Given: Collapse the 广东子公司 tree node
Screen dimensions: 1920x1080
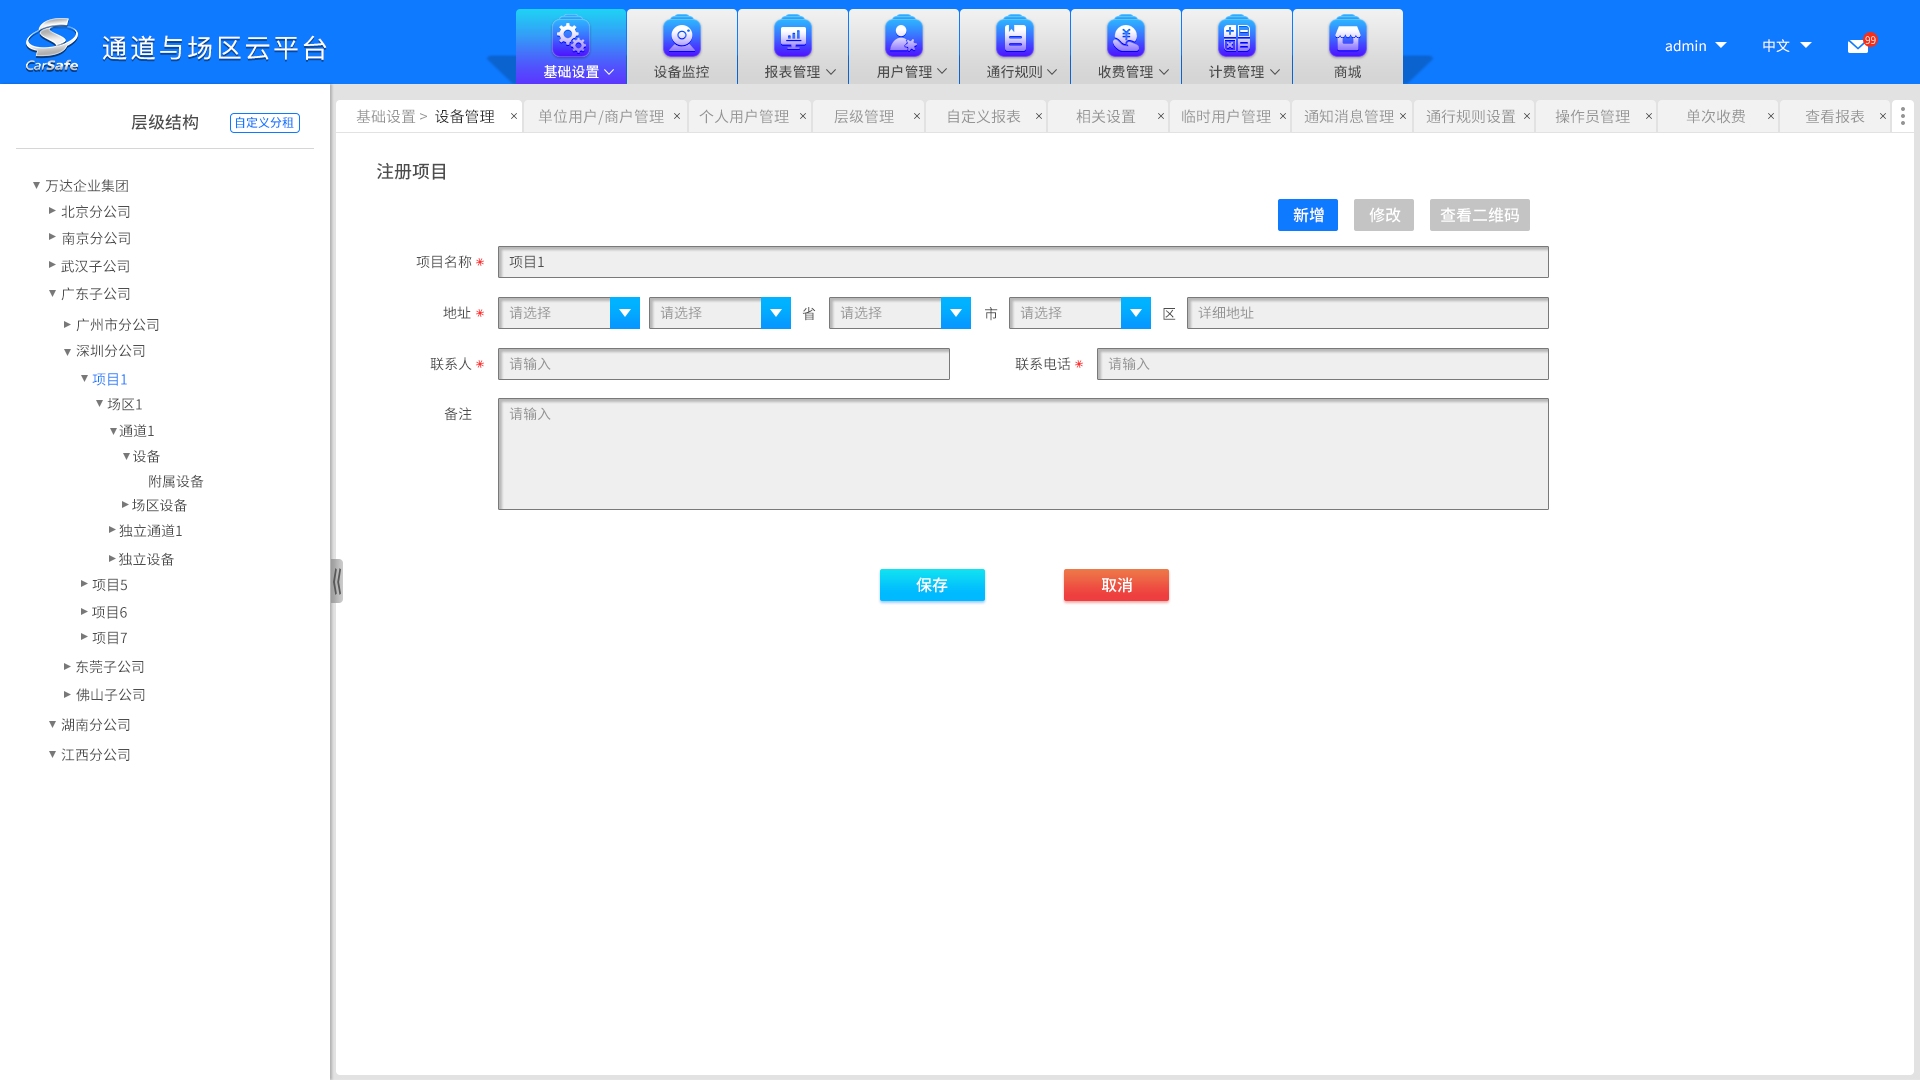Looking at the screenshot, I should tap(53, 293).
